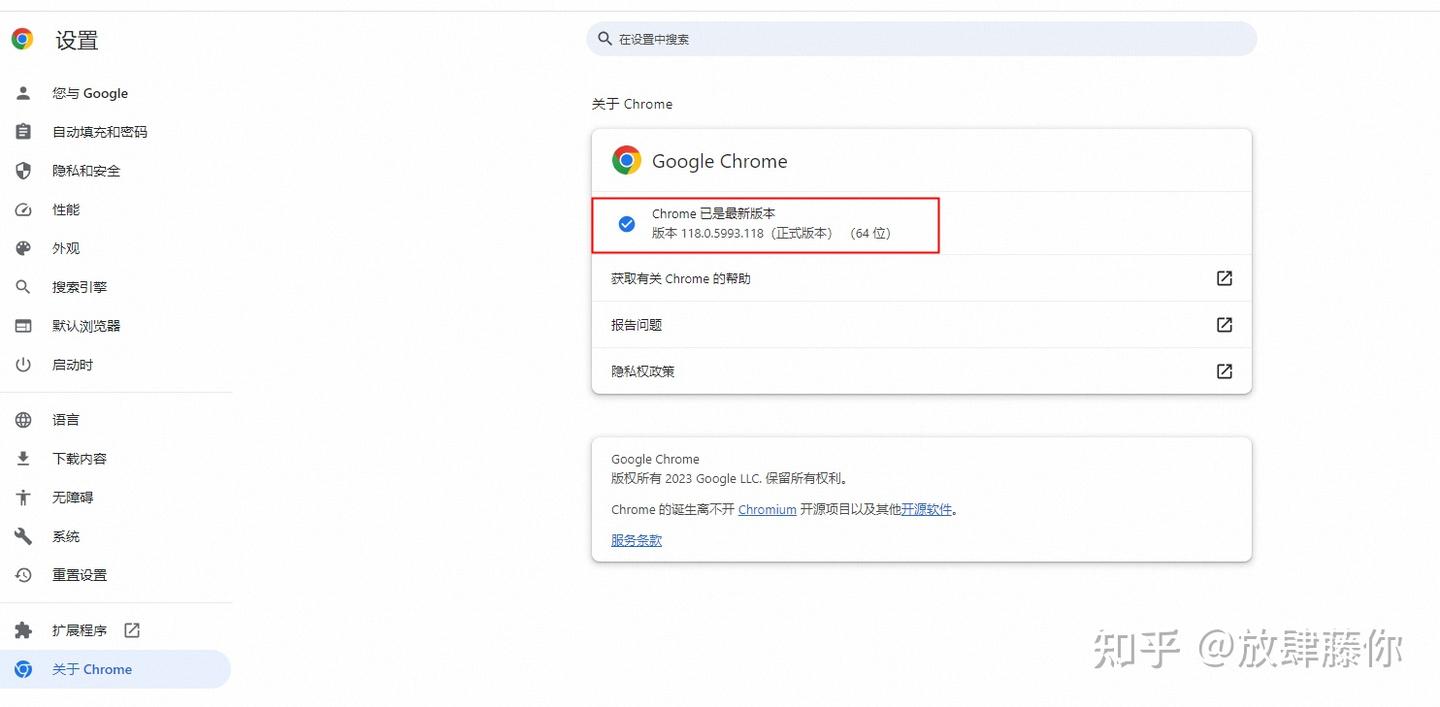Open the 无障碍 settings section
The image size is (1440, 707).
[72, 497]
